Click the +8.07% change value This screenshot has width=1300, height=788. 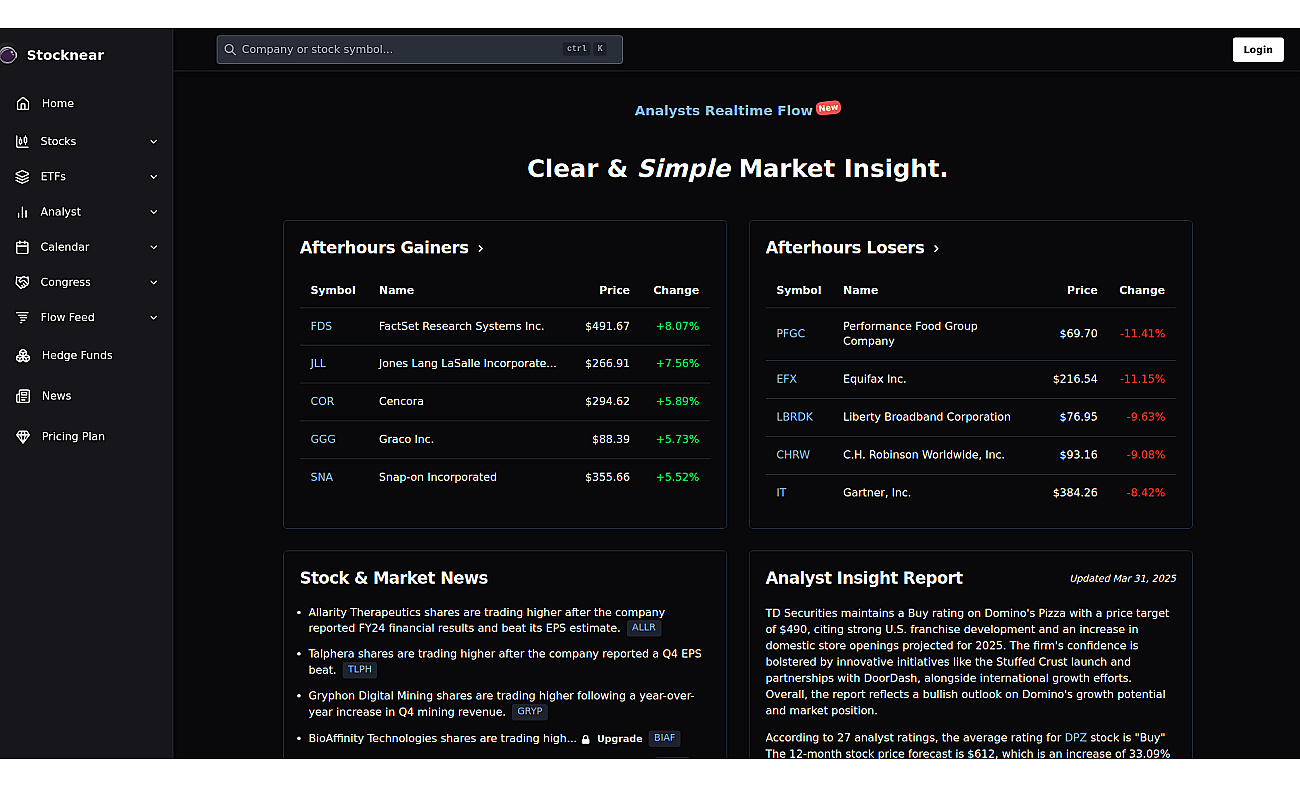(678, 326)
